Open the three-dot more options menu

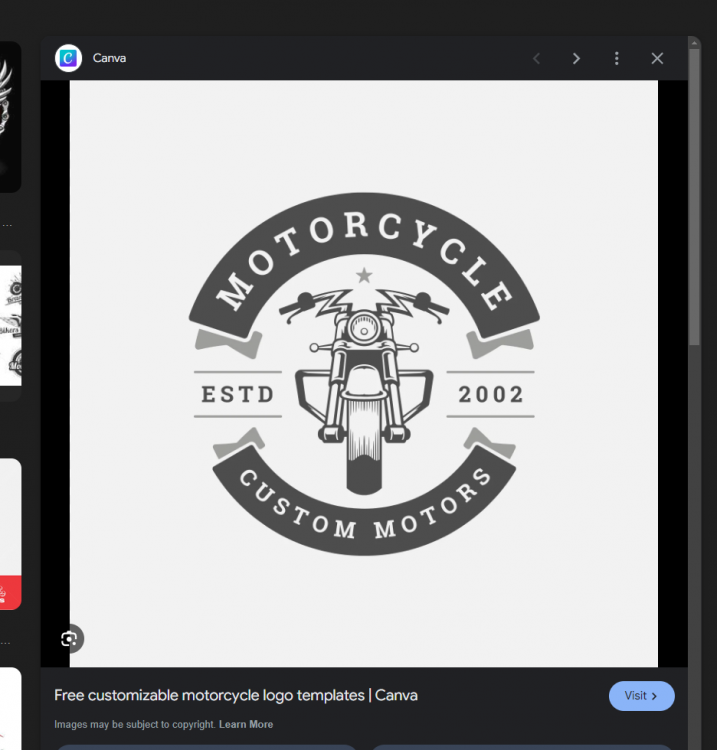pyautogui.click(x=617, y=58)
